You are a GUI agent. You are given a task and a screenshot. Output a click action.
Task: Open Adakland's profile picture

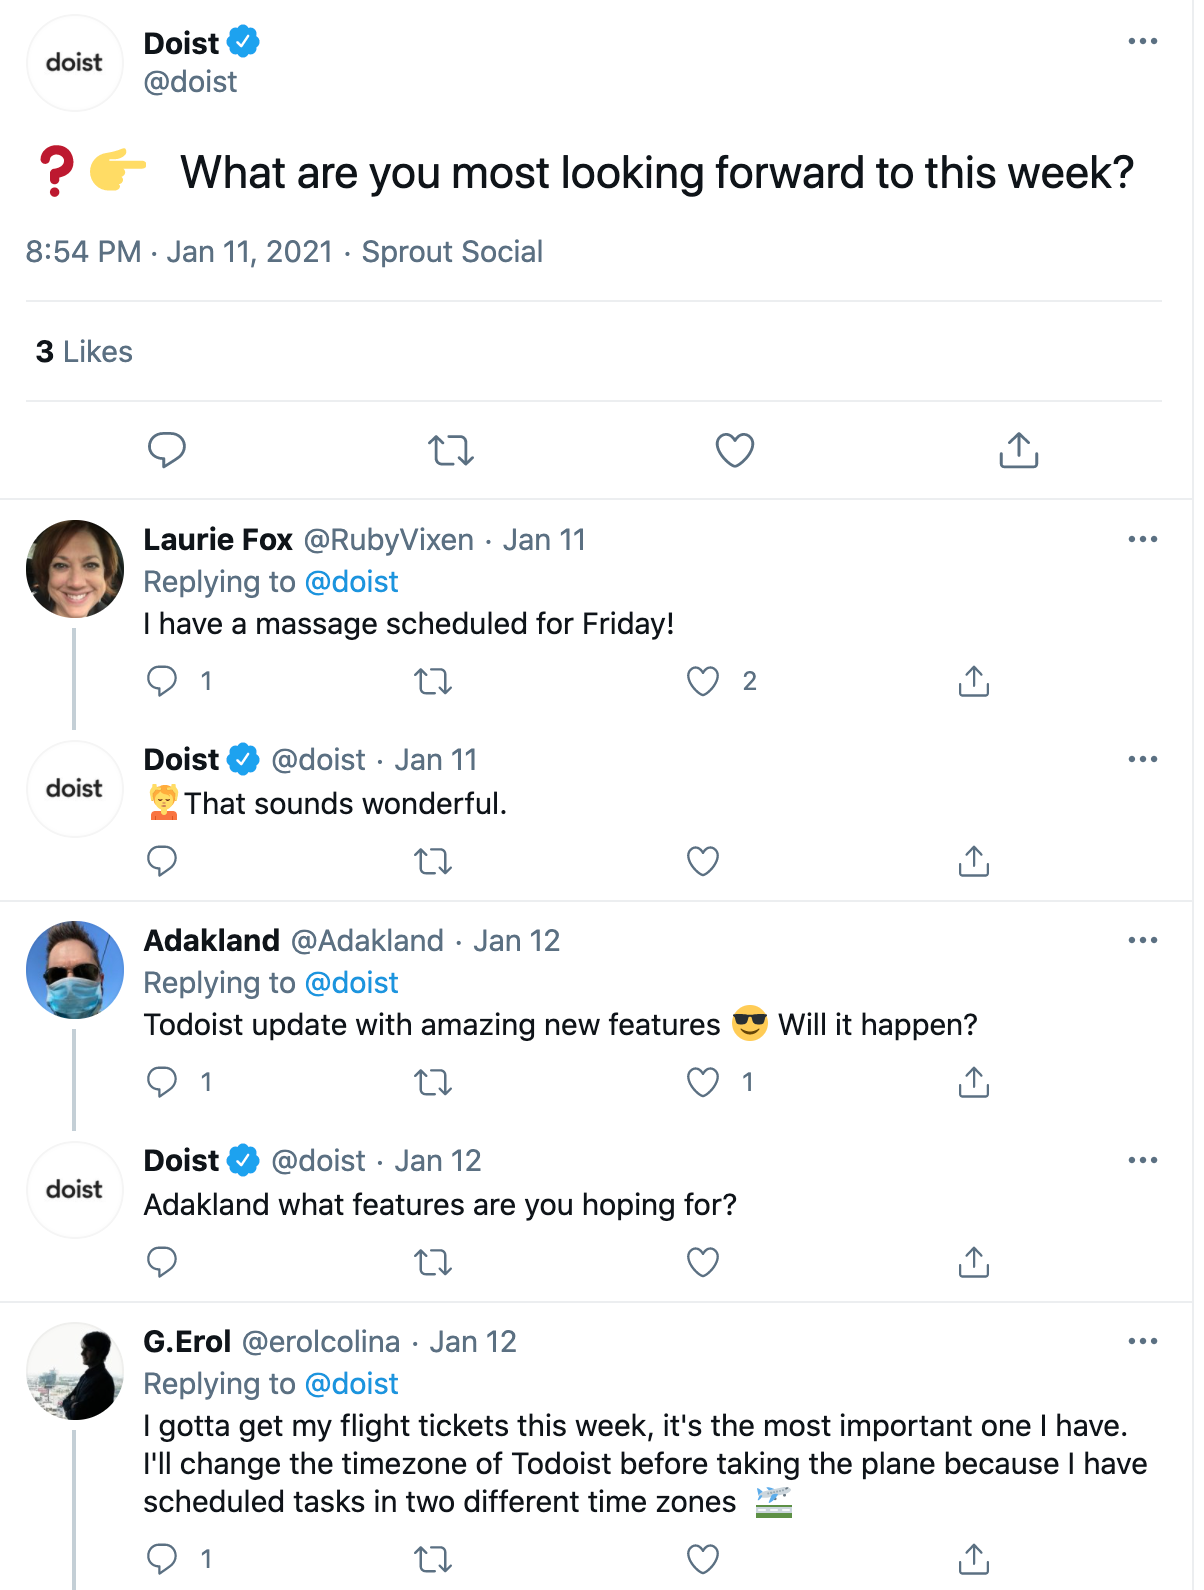tap(75, 970)
